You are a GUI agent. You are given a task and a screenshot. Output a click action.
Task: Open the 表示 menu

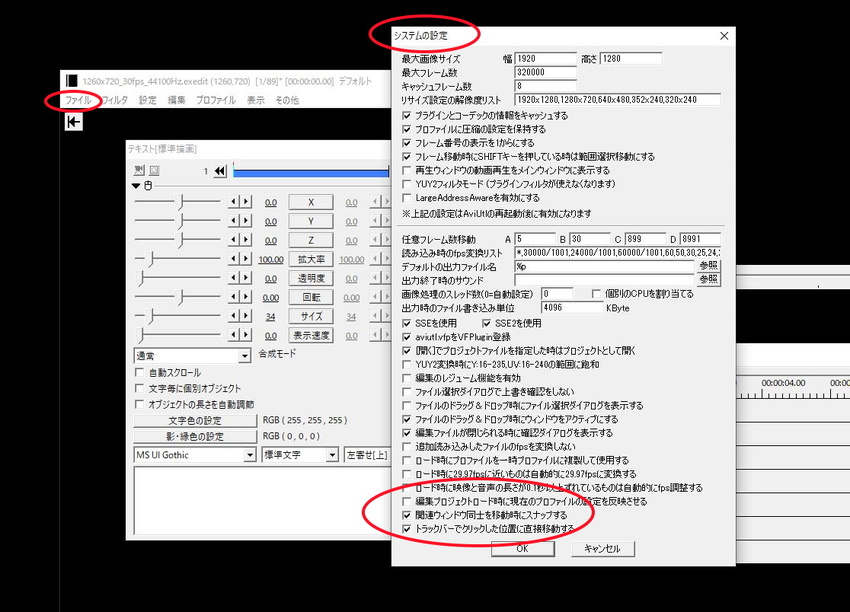click(x=255, y=100)
